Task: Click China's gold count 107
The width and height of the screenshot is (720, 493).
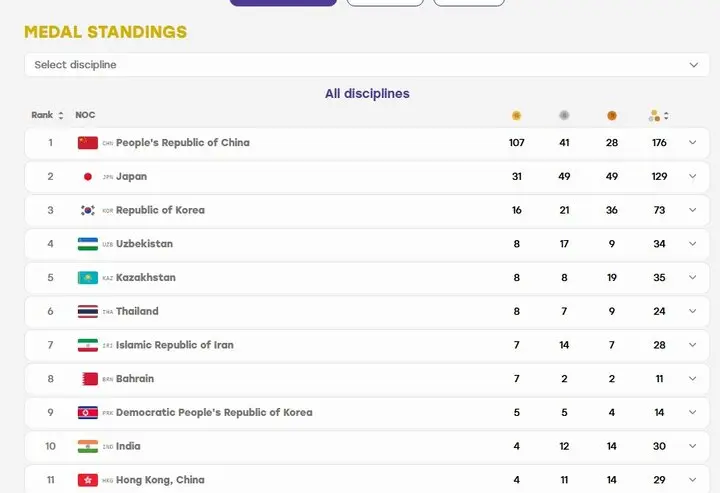Action: (x=517, y=143)
